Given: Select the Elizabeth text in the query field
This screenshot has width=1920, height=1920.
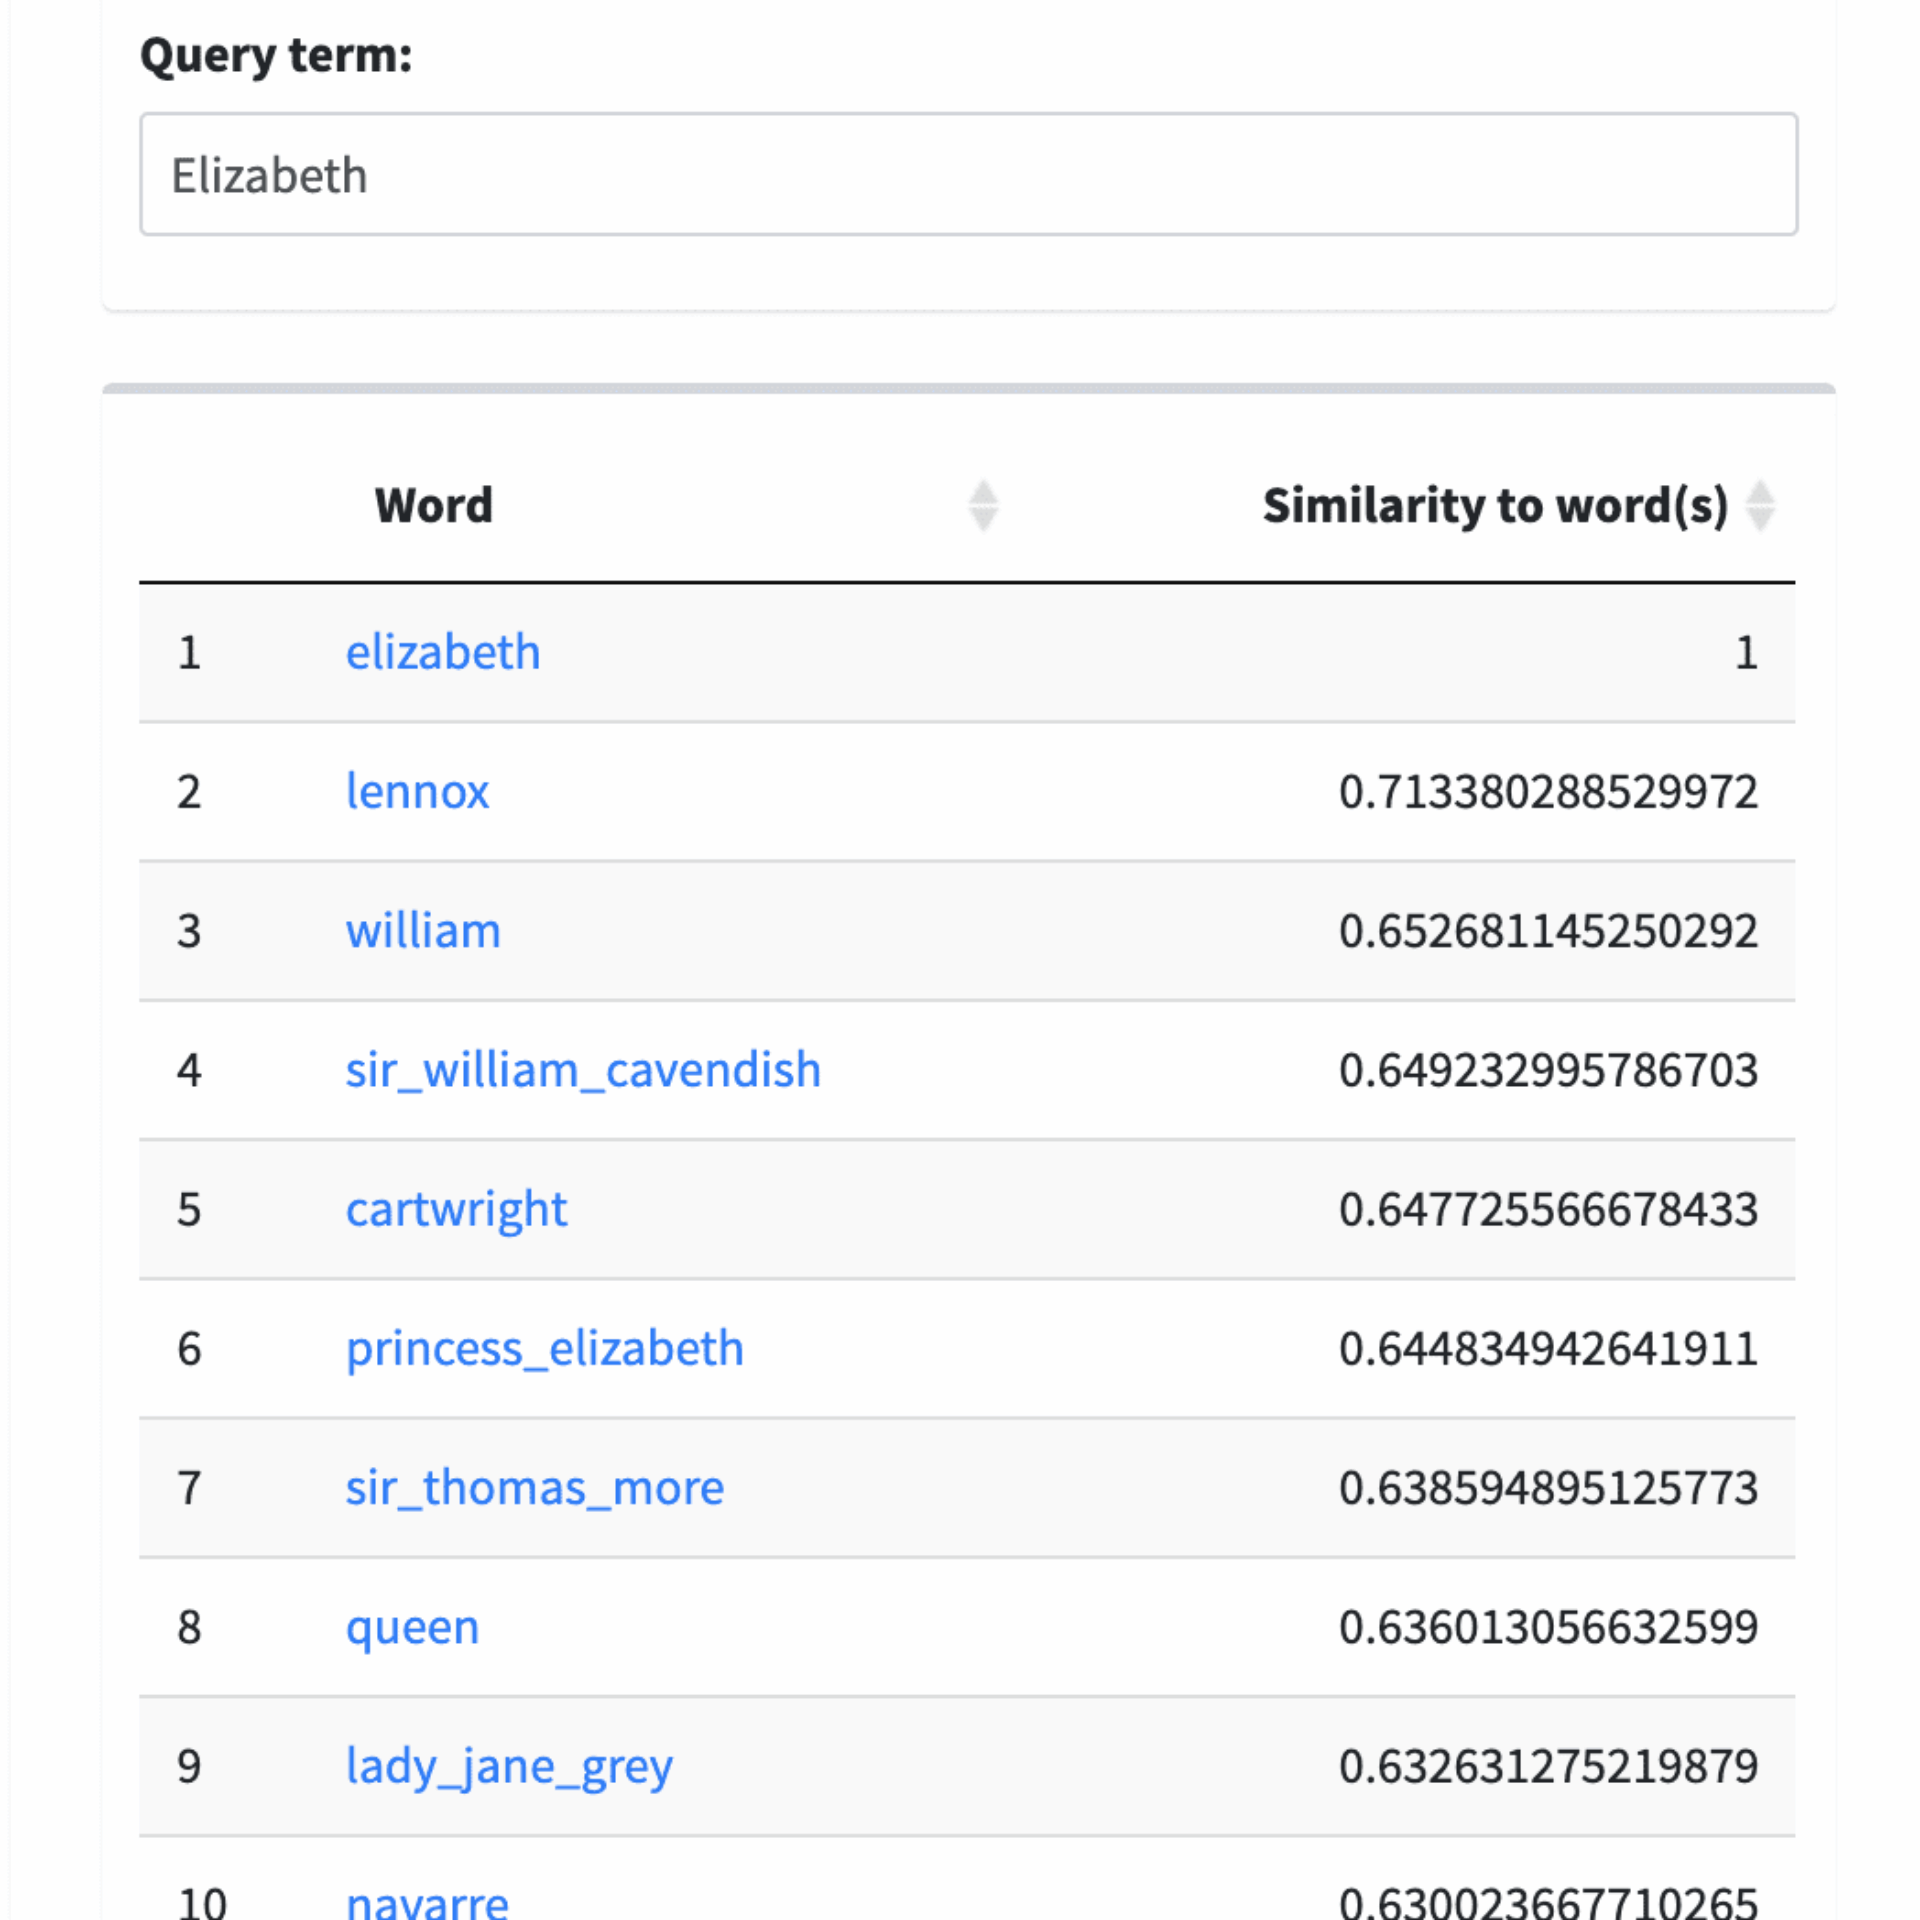Looking at the screenshot, I should [x=270, y=173].
